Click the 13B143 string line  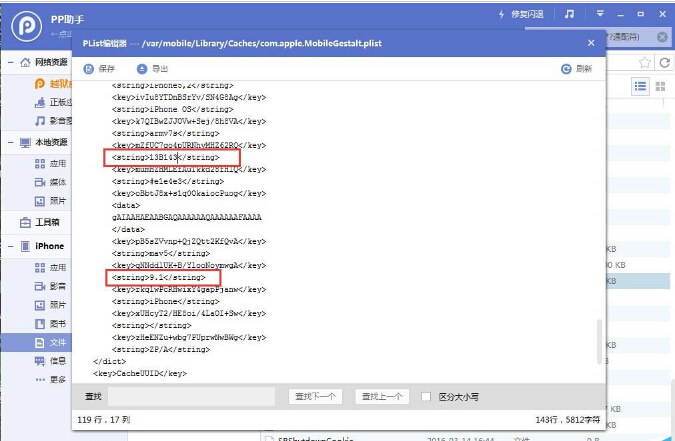[166, 158]
